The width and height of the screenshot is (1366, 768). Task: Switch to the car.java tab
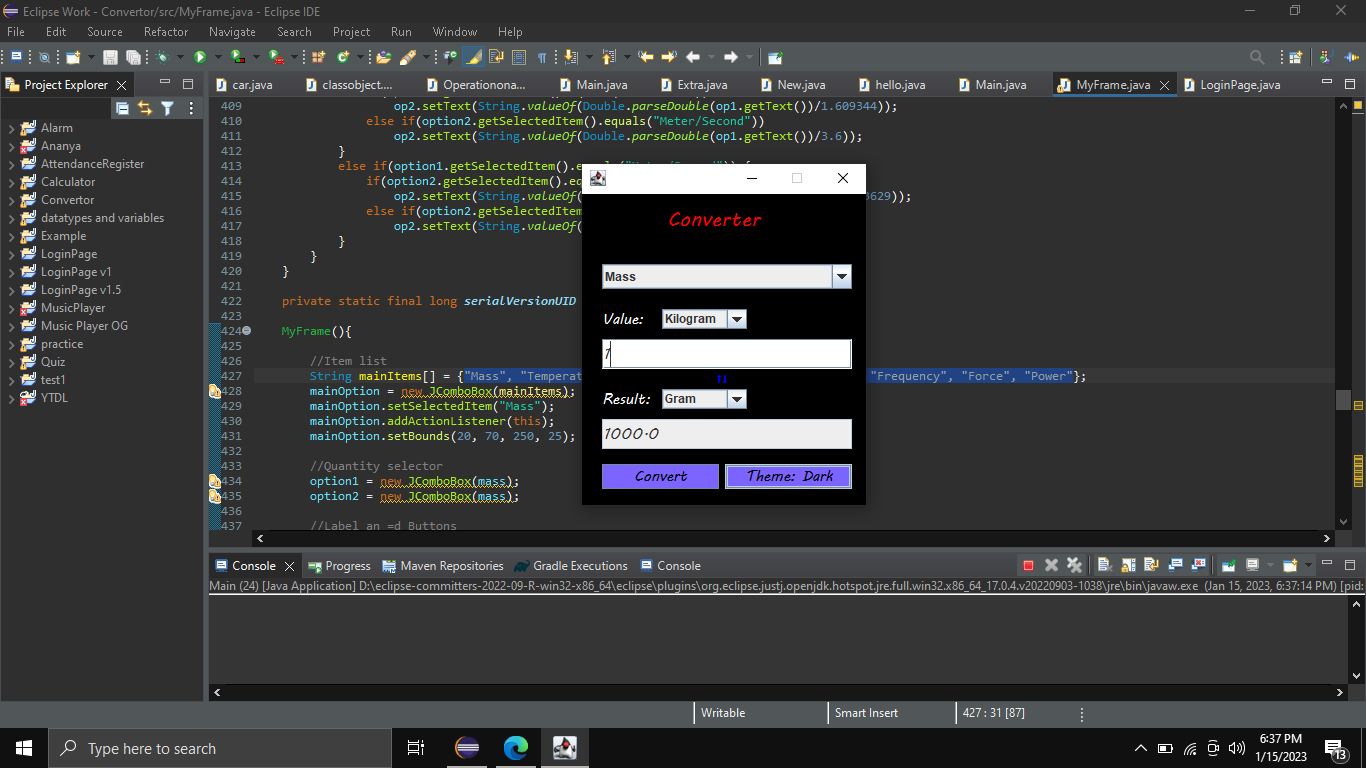(252, 85)
